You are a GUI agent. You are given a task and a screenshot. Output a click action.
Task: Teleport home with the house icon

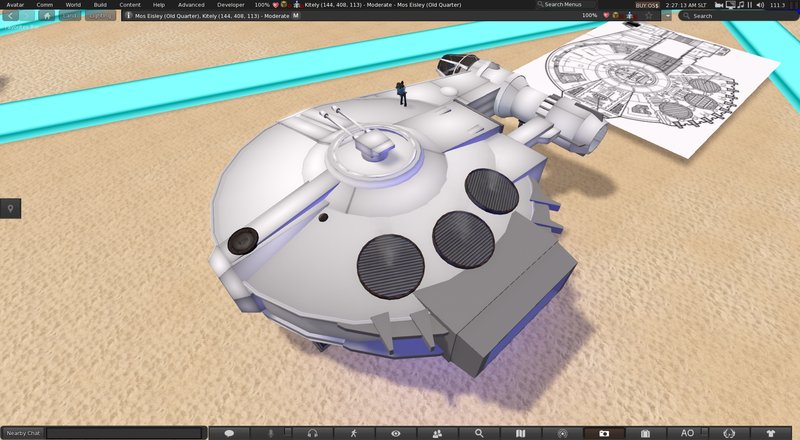pyautogui.click(x=47, y=16)
